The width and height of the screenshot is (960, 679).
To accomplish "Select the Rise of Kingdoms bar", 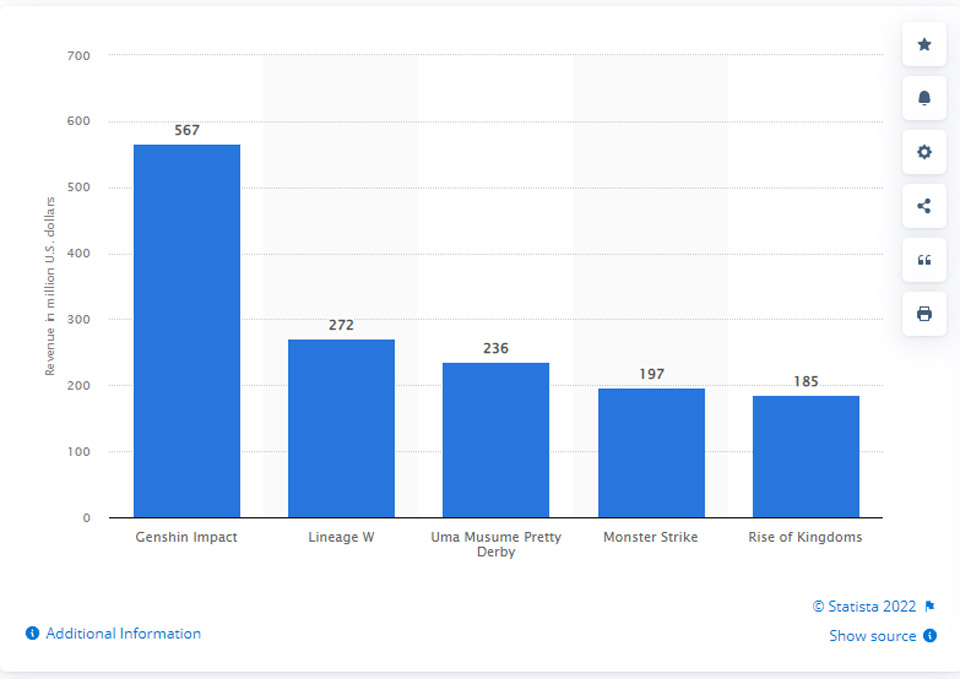I will 806,457.
